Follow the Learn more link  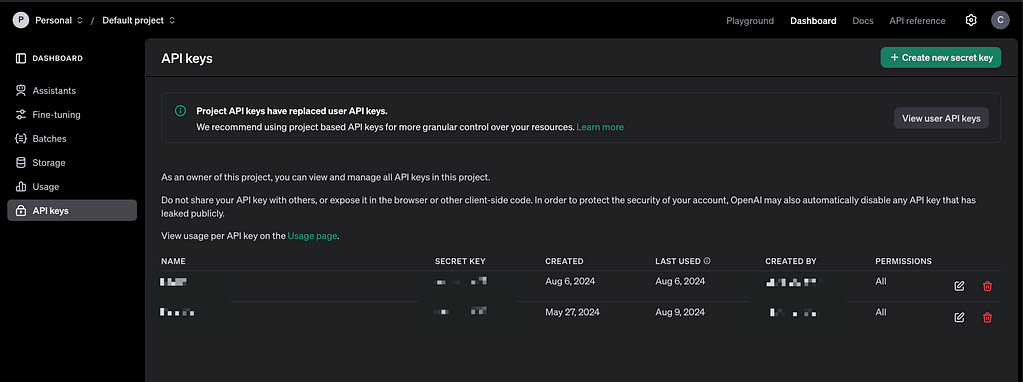[600, 127]
